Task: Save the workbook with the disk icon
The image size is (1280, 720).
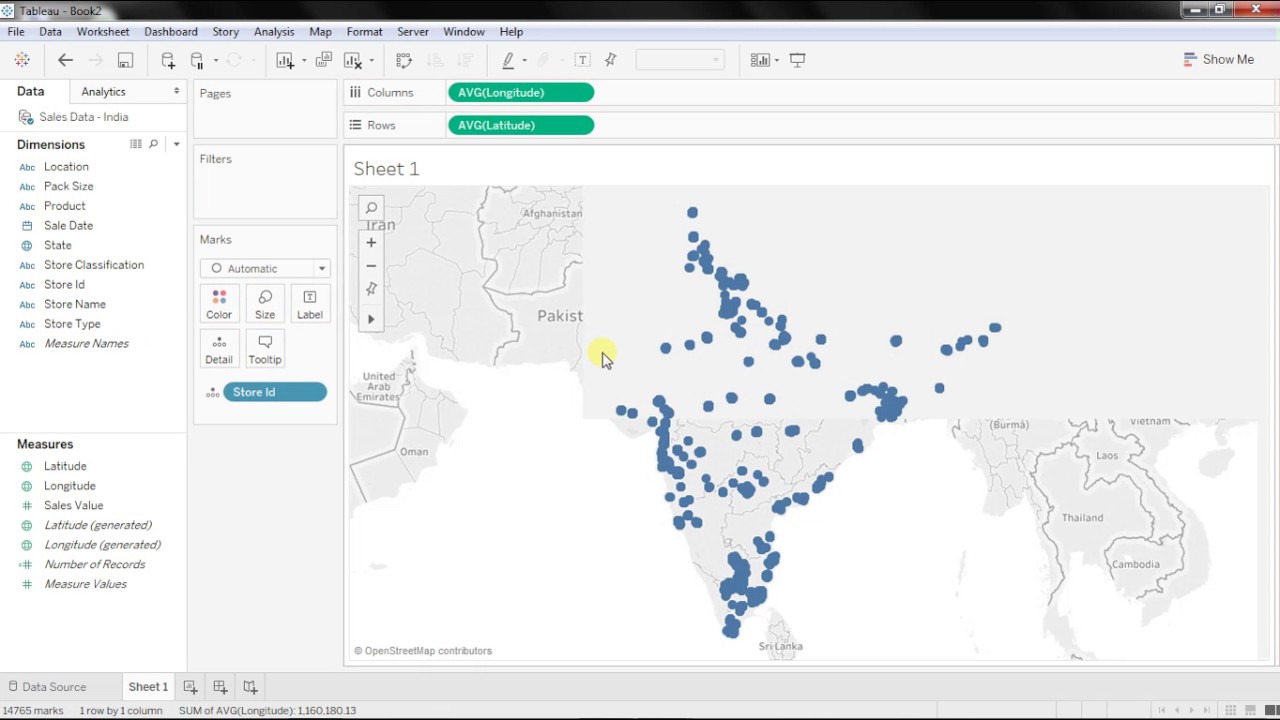Action: click(x=125, y=60)
